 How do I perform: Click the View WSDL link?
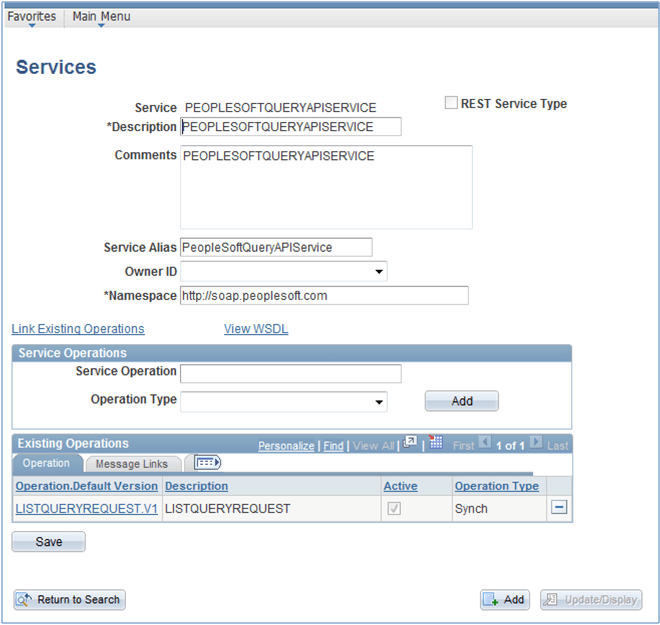click(x=256, y=329)
